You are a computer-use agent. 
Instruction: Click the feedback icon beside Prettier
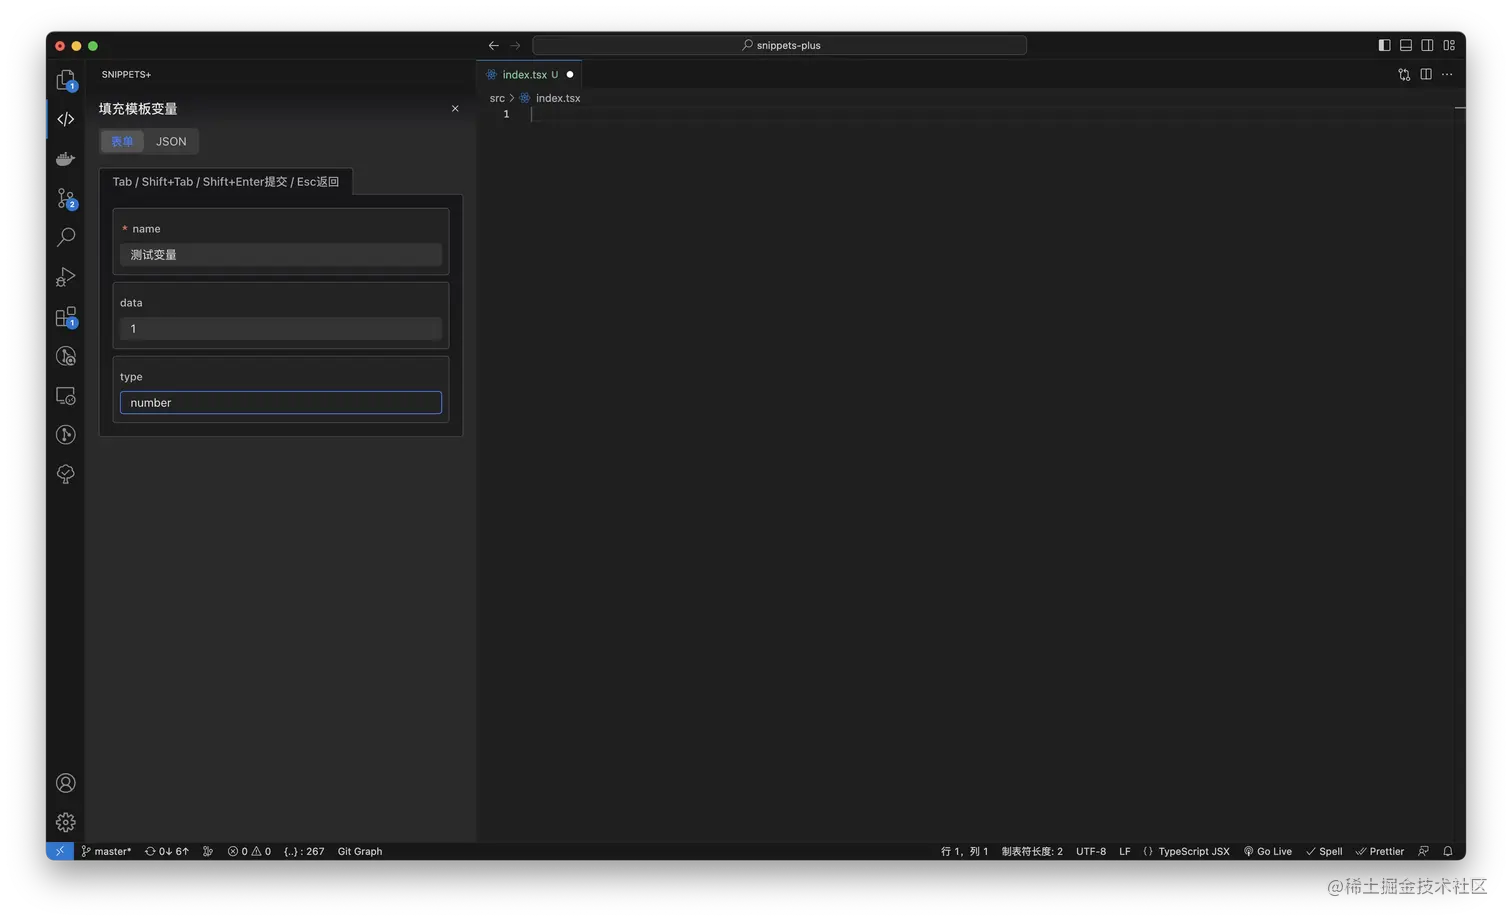1424,851
